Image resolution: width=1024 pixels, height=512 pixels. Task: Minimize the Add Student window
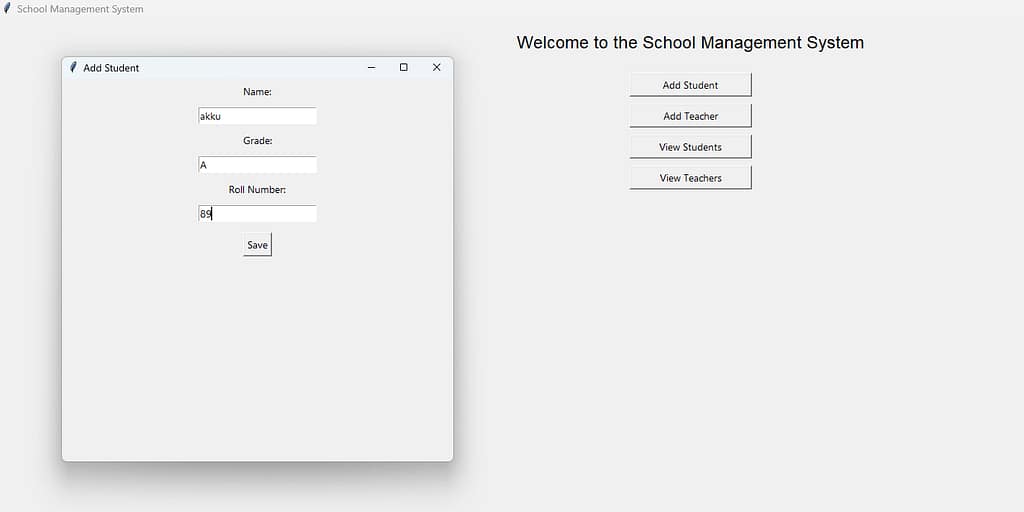tap(372, 67)
